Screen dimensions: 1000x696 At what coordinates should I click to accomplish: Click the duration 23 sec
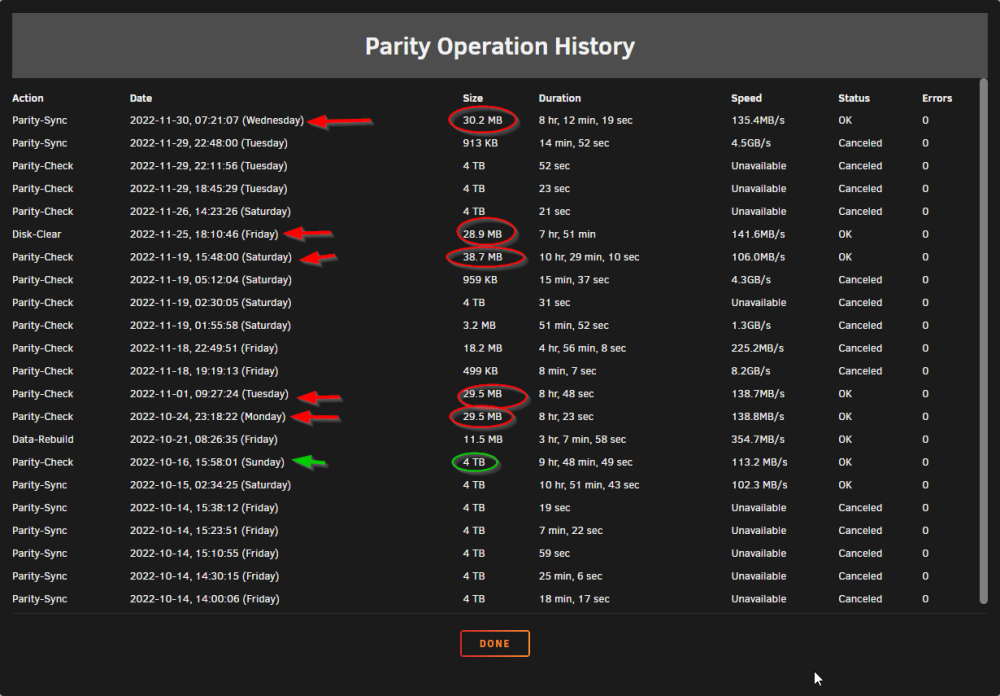pos(554,189)
